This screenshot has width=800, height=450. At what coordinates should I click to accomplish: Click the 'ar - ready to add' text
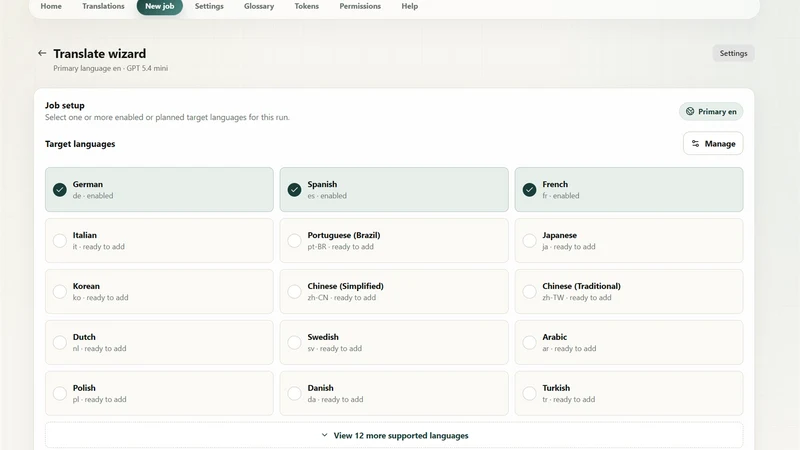point(569,349)
